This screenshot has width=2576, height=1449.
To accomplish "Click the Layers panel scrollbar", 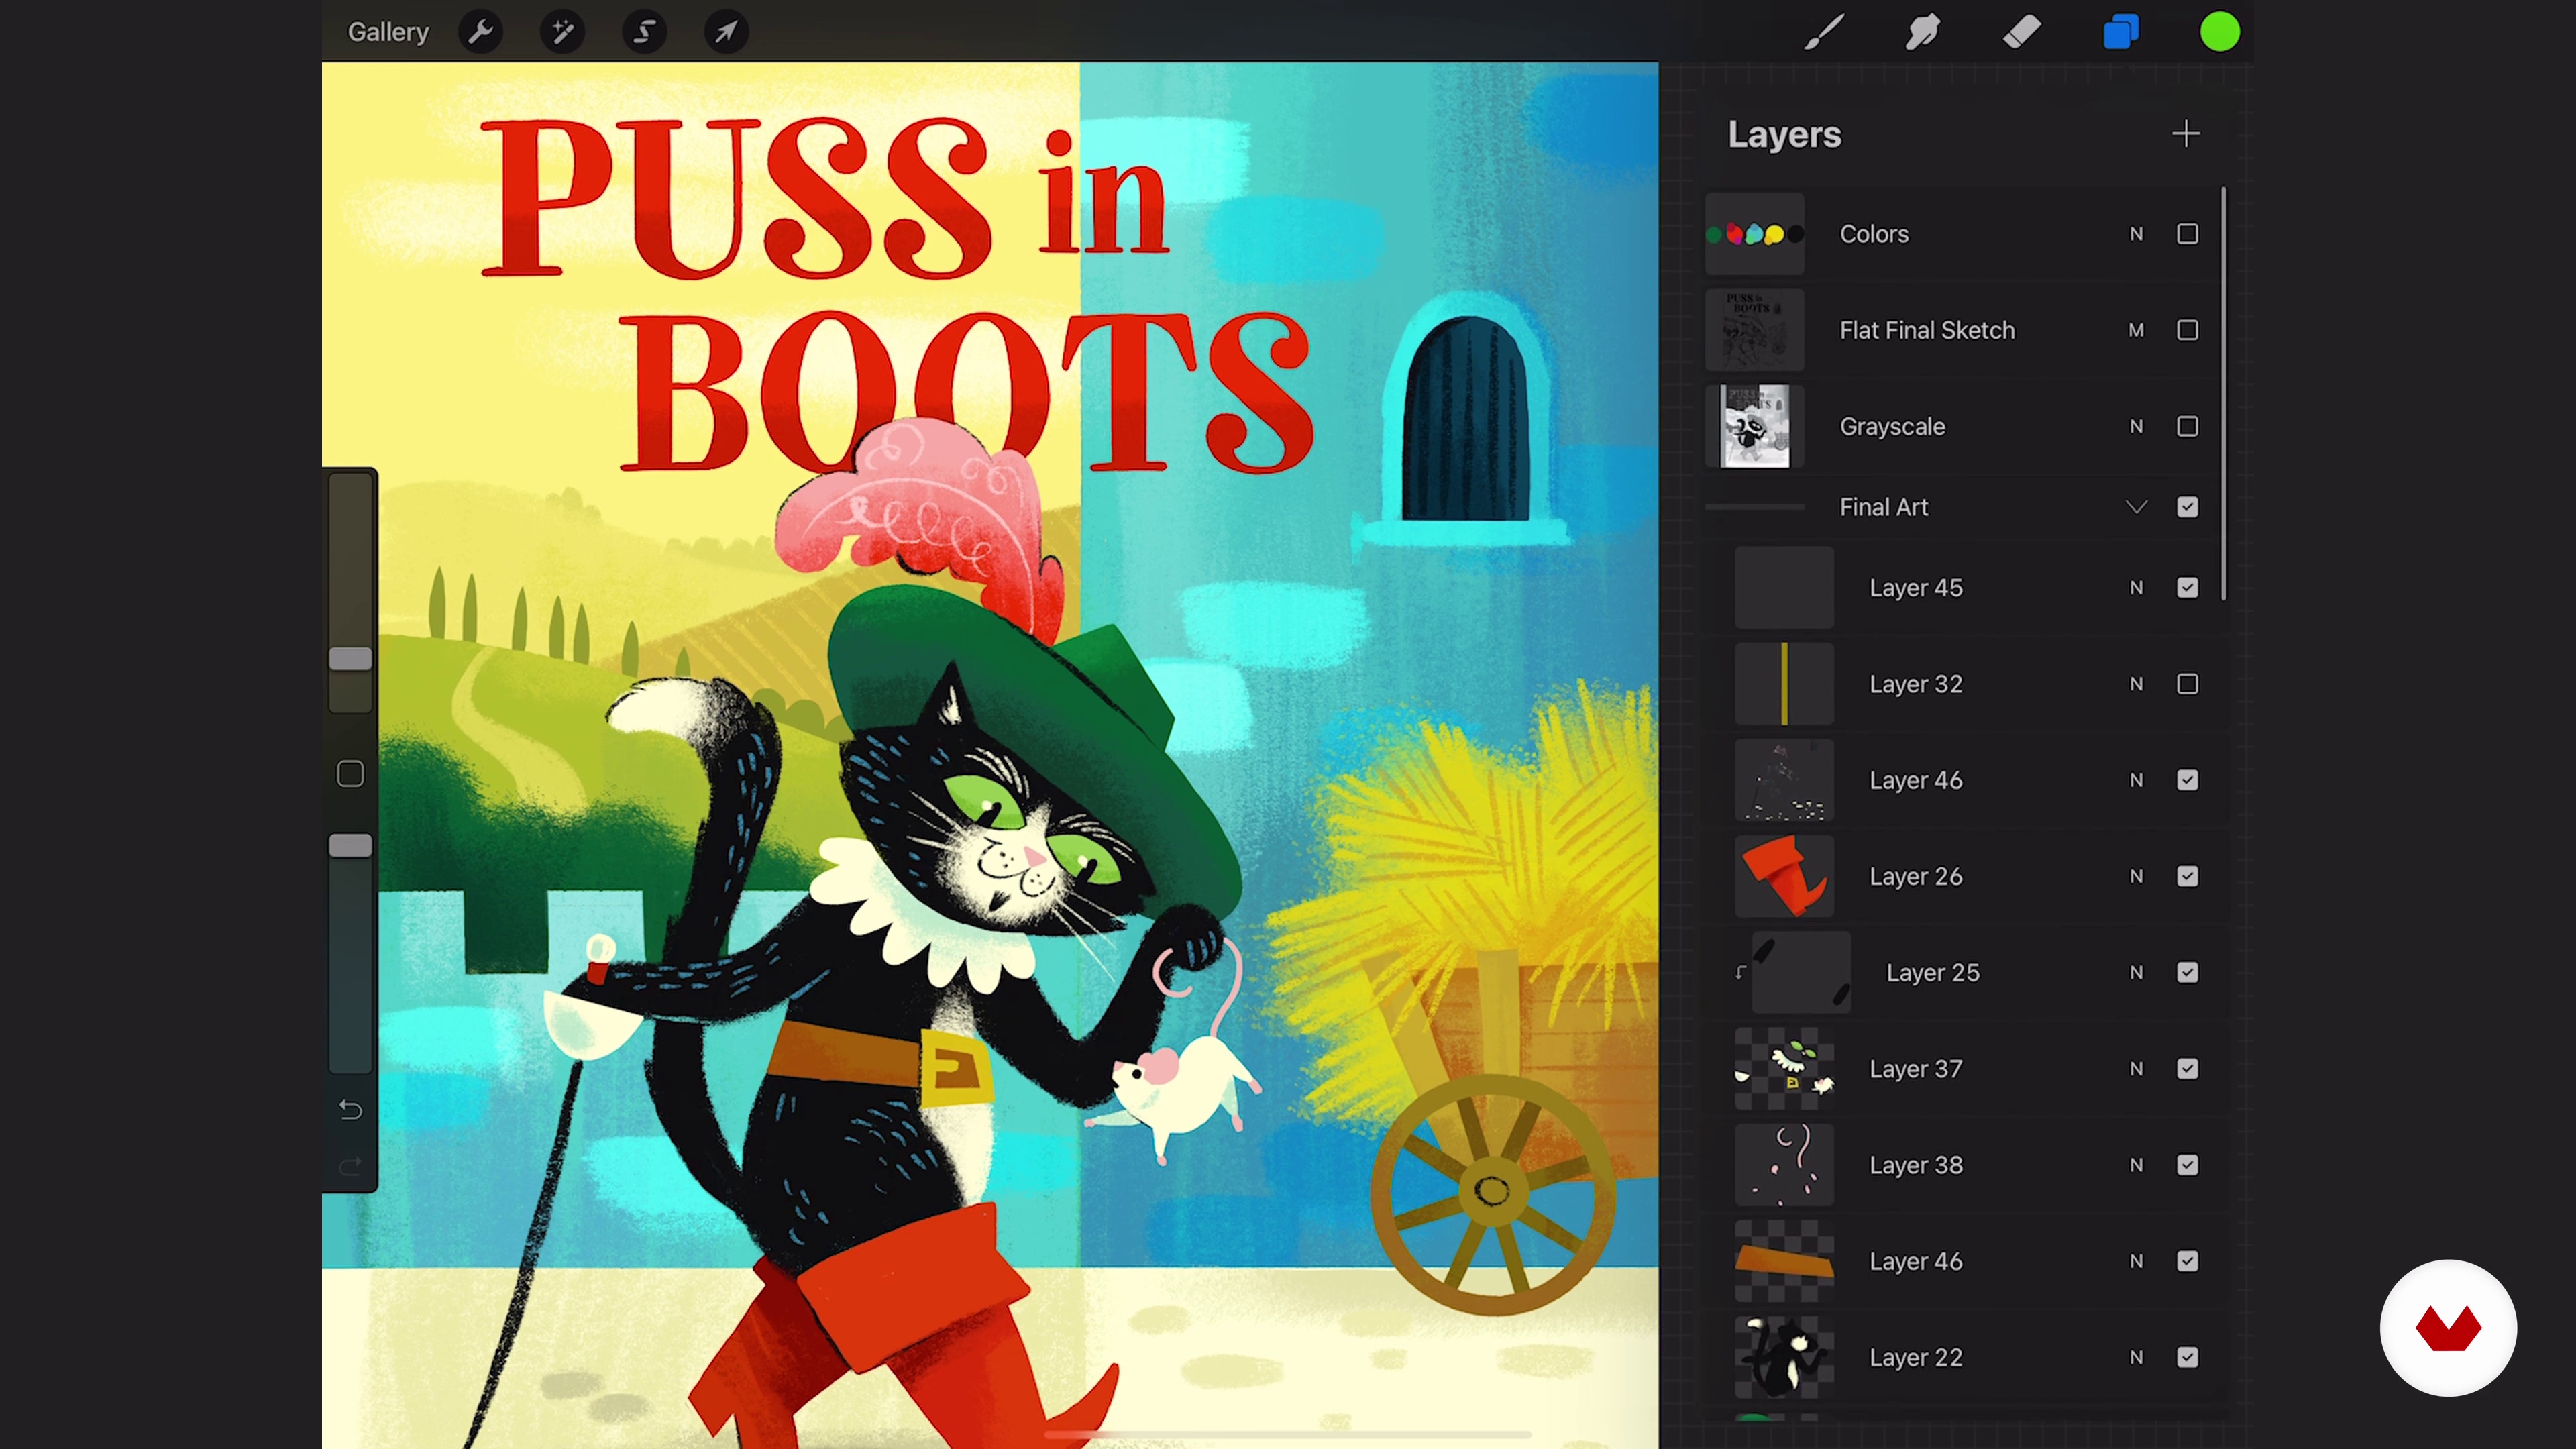I will pyautogui.click(x=2224, y=394).
